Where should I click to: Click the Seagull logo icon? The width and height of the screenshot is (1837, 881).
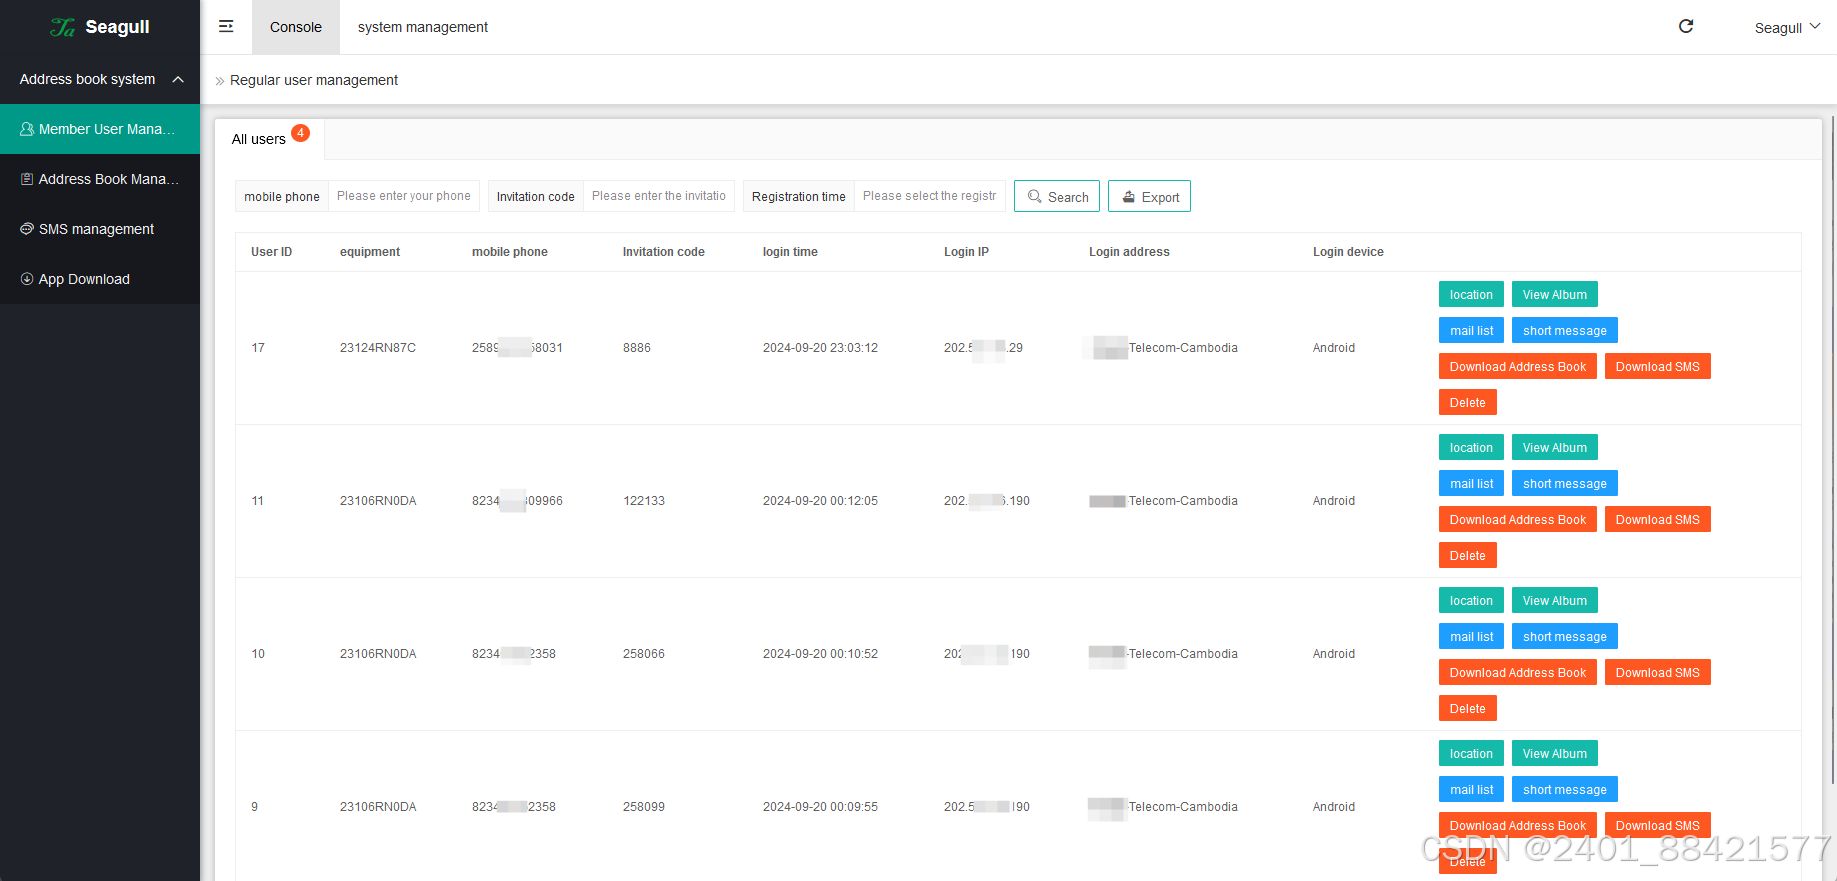(62, 28)
